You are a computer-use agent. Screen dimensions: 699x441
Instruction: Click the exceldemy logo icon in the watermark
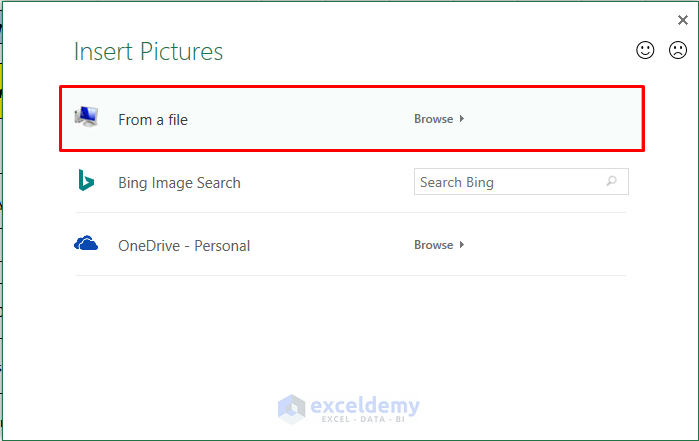point(292,408)
